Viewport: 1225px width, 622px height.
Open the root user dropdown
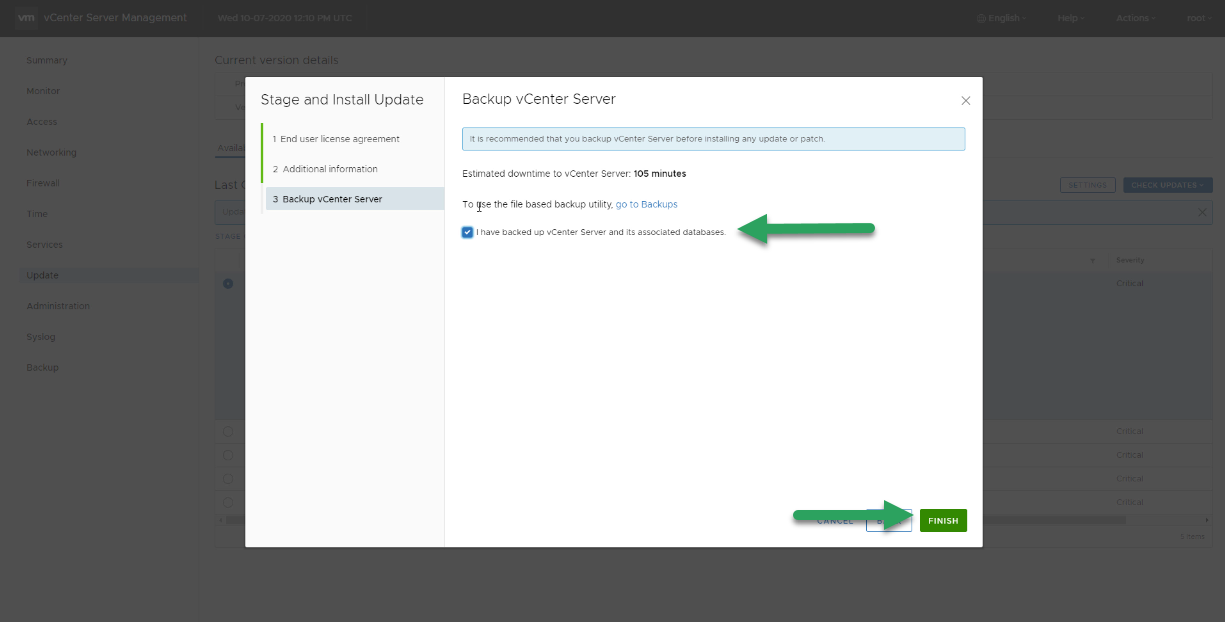point(1198,18)
